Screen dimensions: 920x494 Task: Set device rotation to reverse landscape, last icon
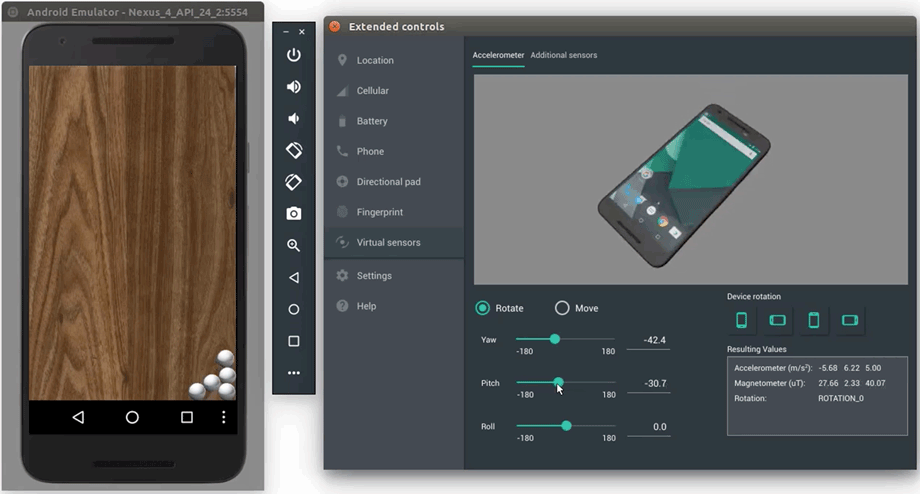click(x=850, y=320)
